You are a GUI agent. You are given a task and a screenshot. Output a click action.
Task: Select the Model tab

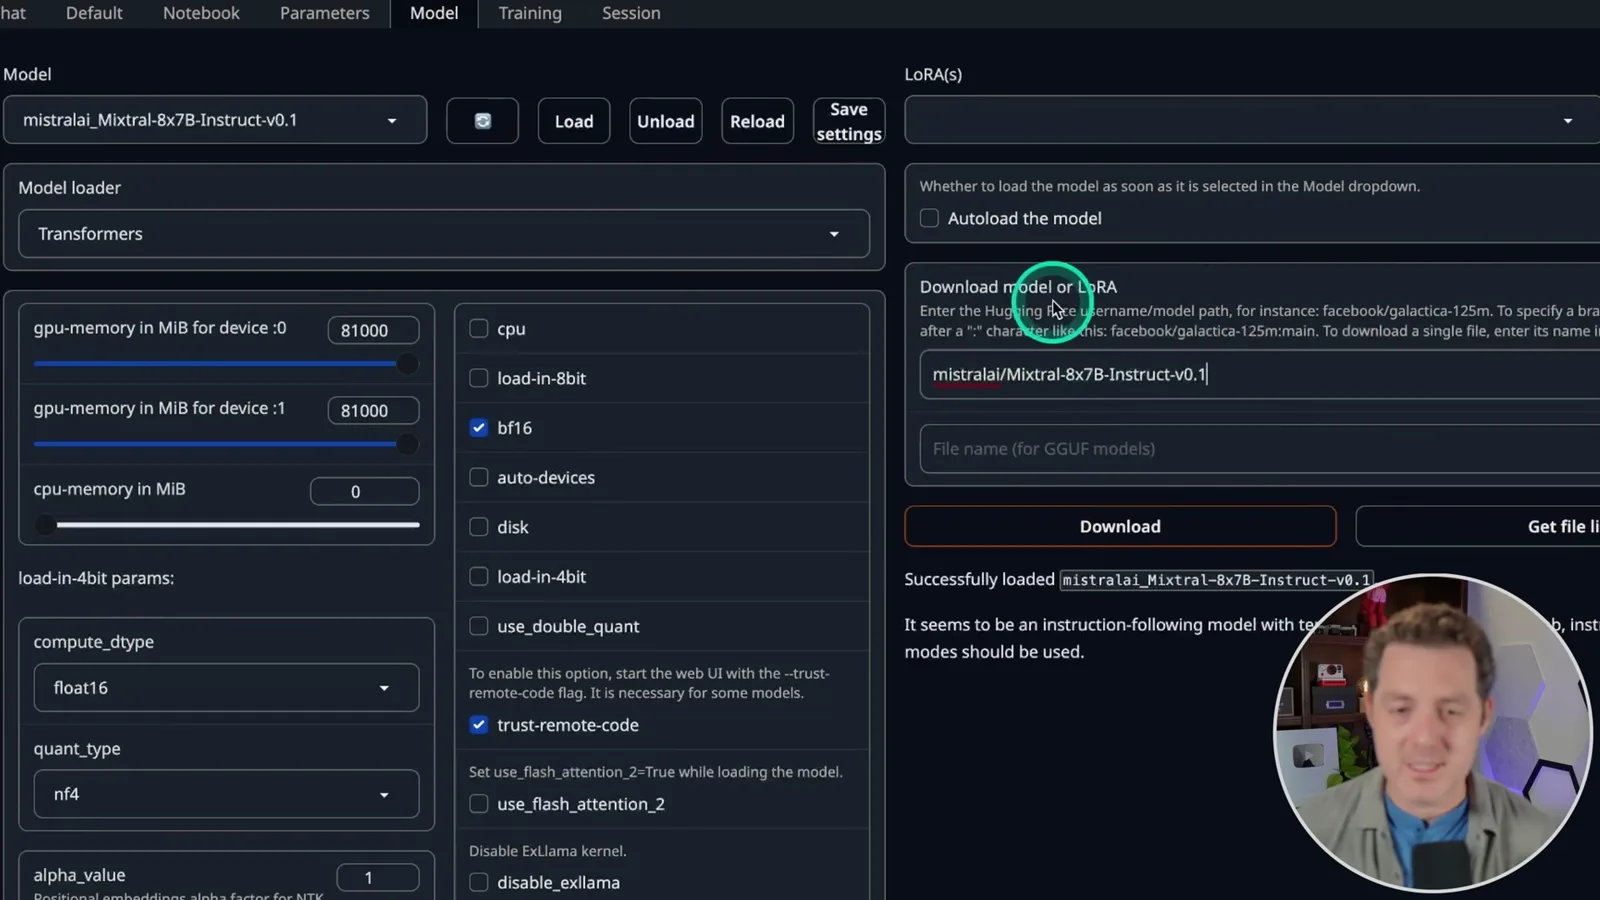point(434,13)
